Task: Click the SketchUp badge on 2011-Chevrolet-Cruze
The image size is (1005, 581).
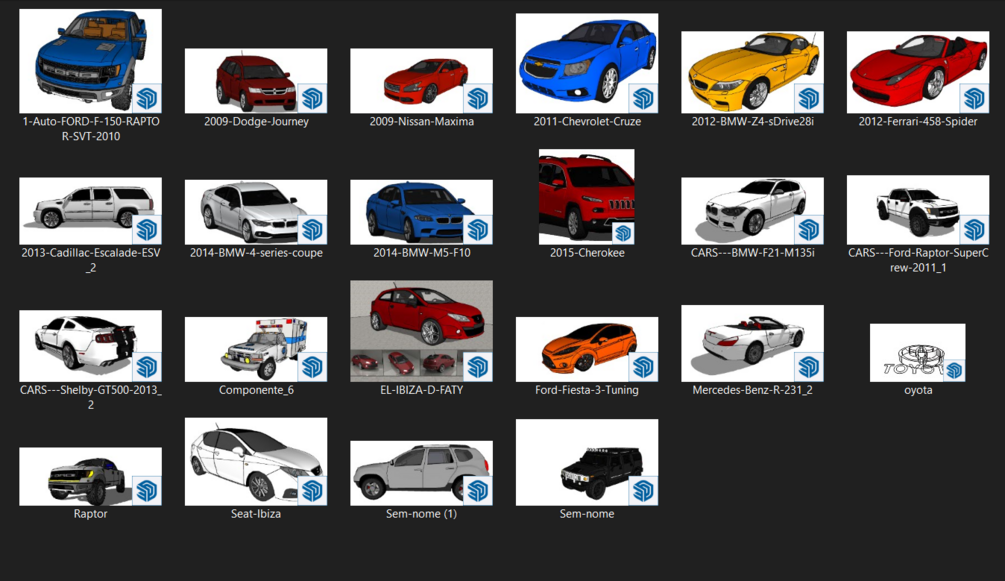Action: pos(643,99)
